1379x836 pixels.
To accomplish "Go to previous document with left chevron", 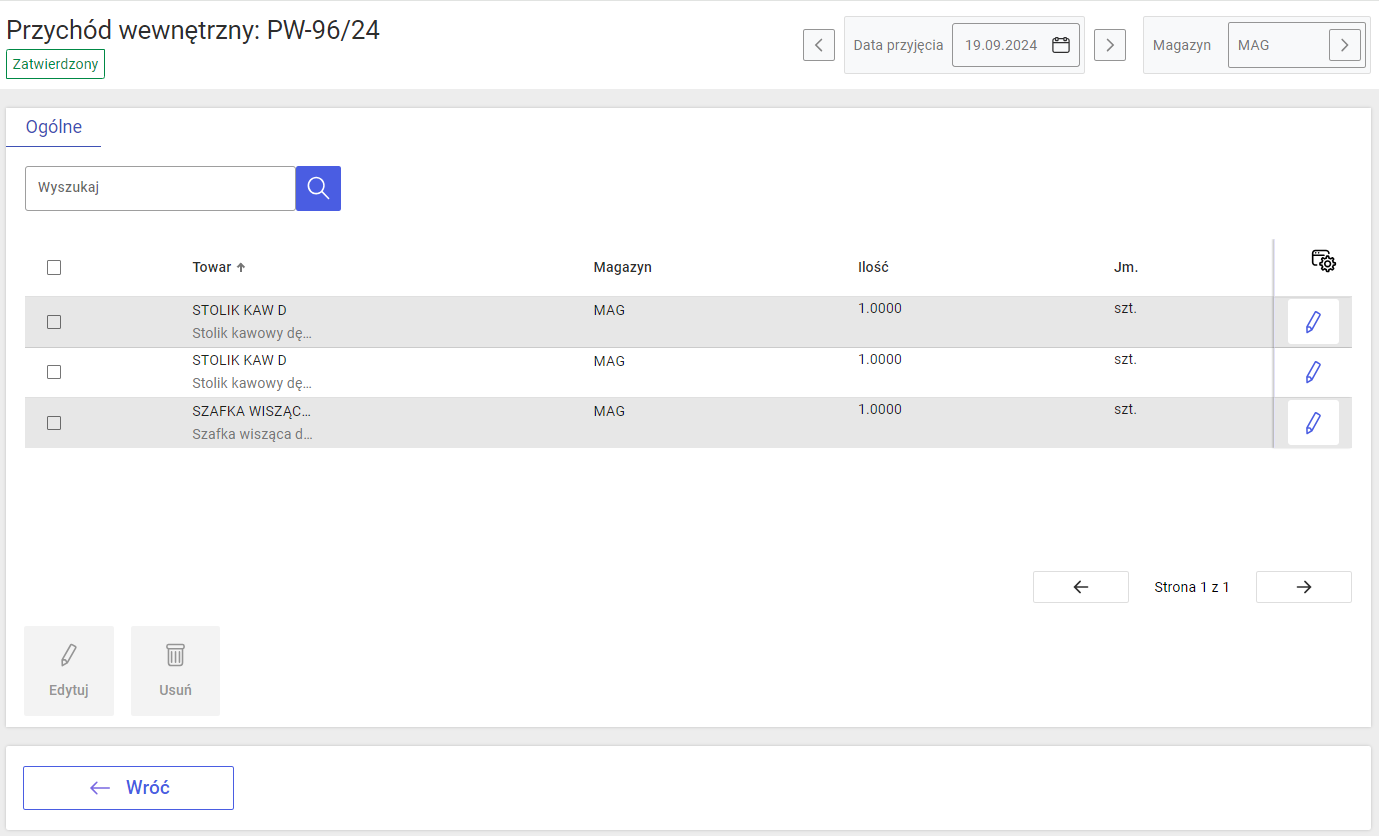I will [819, 45].
